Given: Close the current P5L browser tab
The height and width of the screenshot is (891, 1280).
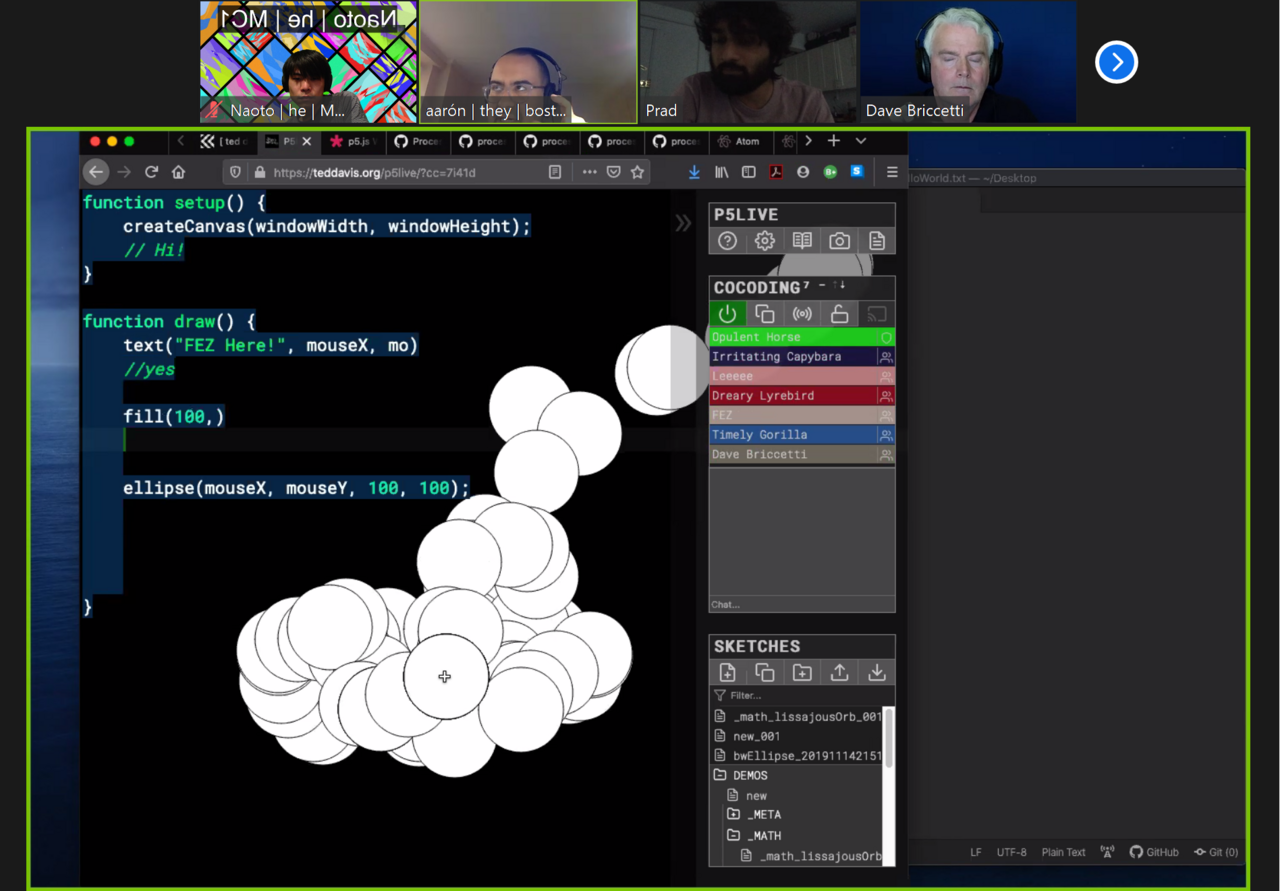Looking at the screenshot, I should [307, 141].
